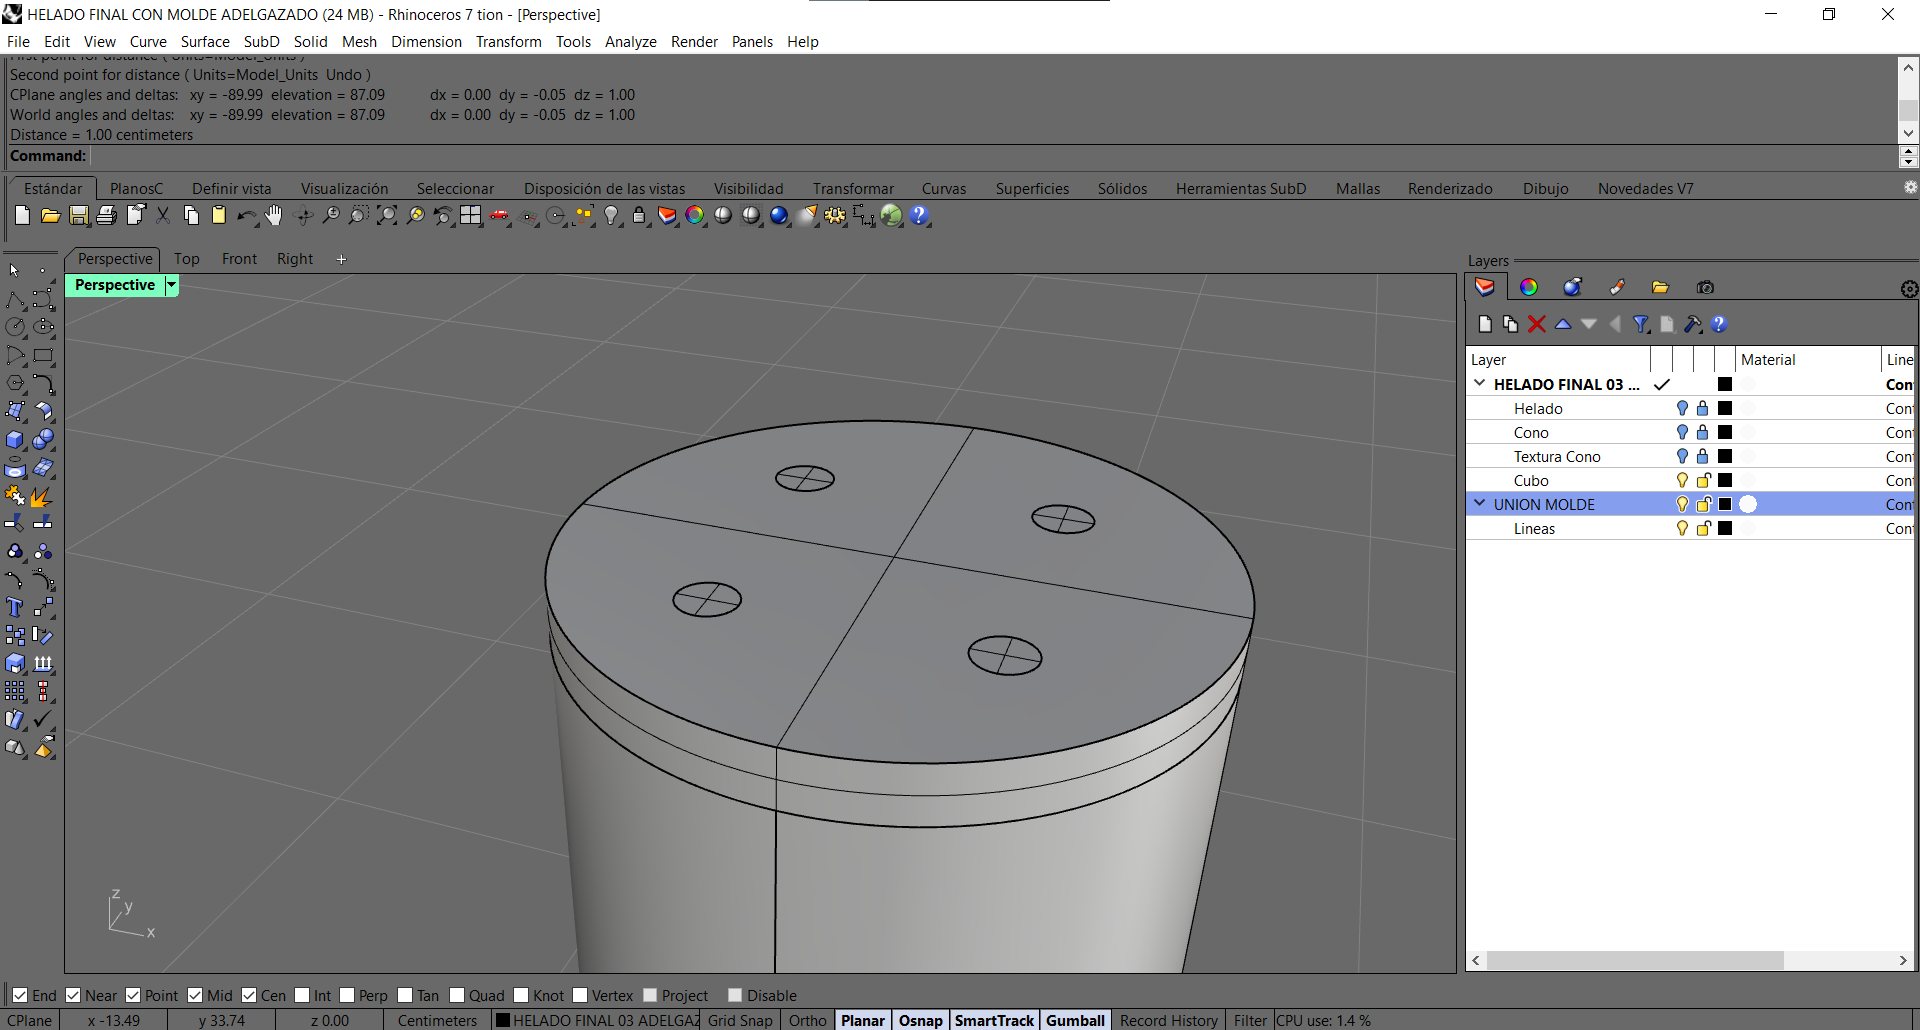Toggle the Mid osnap checkbox
1920x1030 pixels.
(195, 995)
